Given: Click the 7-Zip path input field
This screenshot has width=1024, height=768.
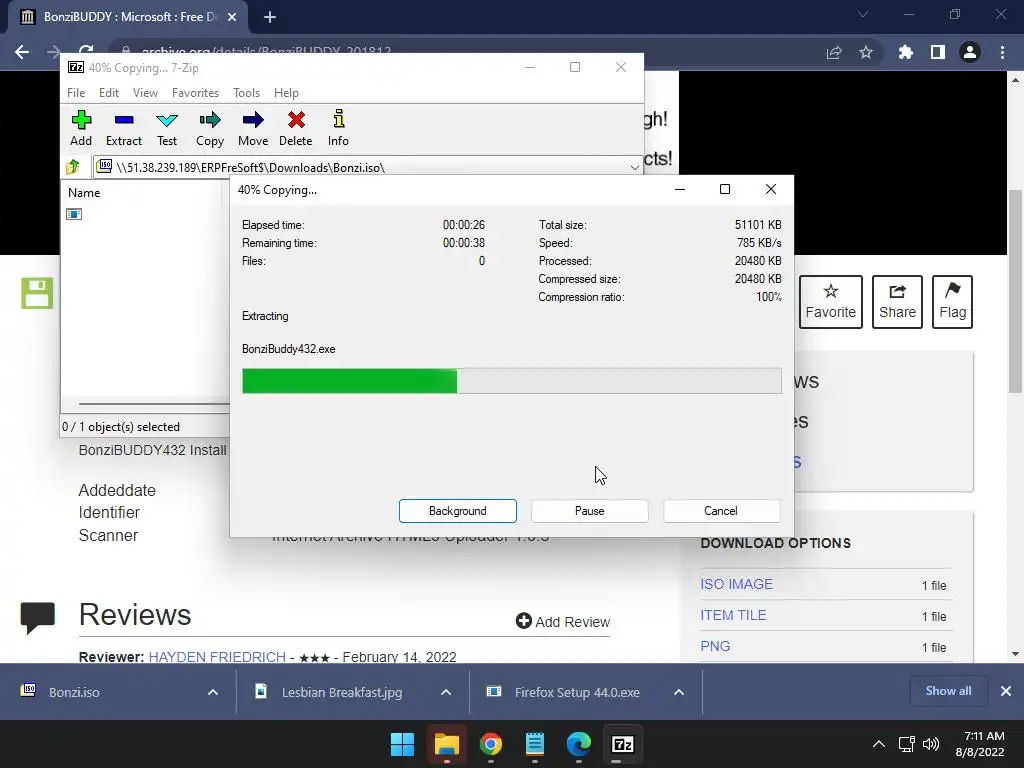Looking at the screenshot, I should tap(368, 168).
